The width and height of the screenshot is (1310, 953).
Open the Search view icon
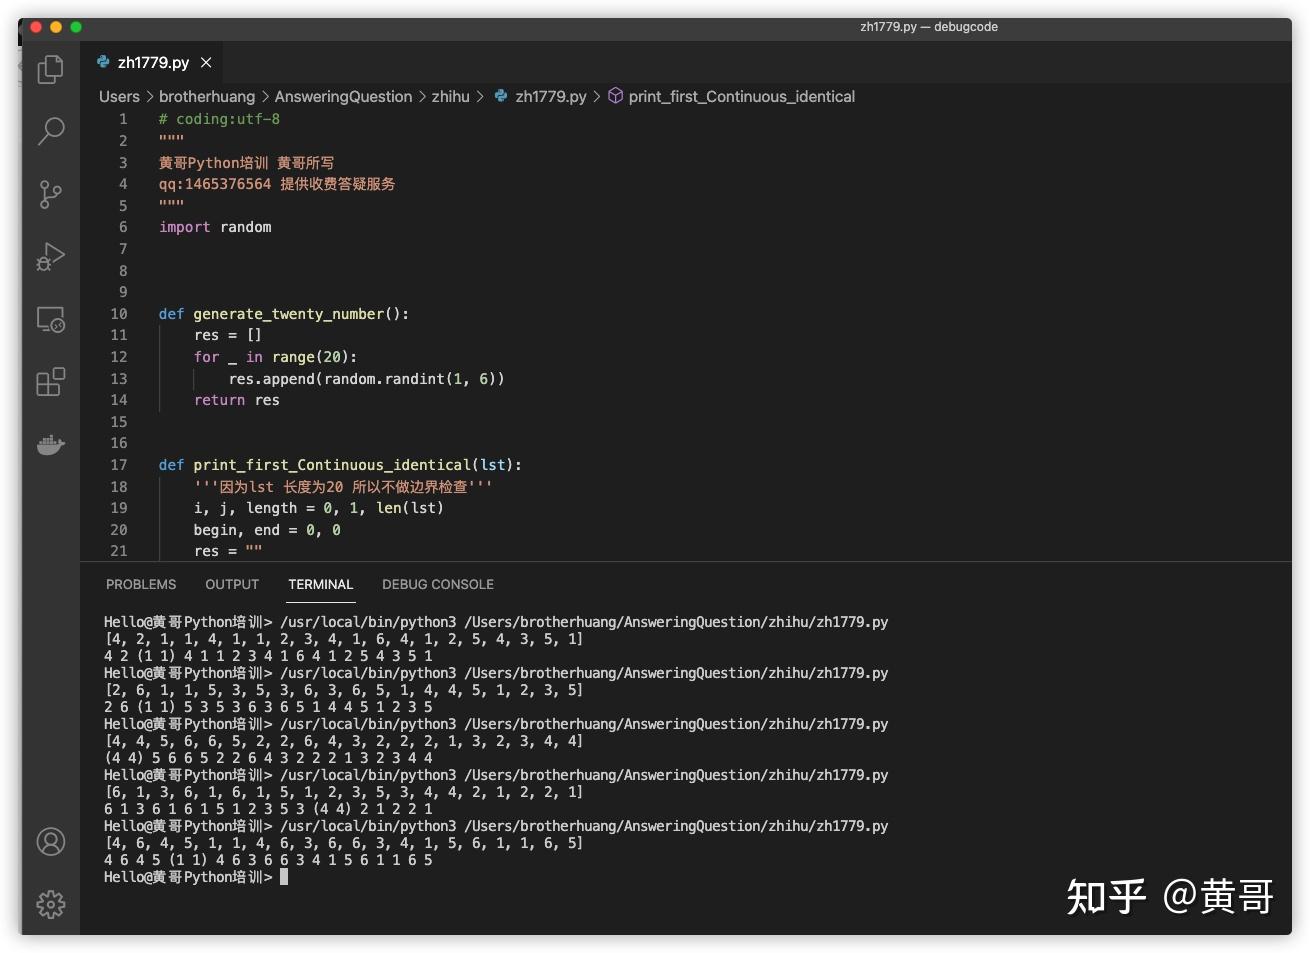coord(50,131)
